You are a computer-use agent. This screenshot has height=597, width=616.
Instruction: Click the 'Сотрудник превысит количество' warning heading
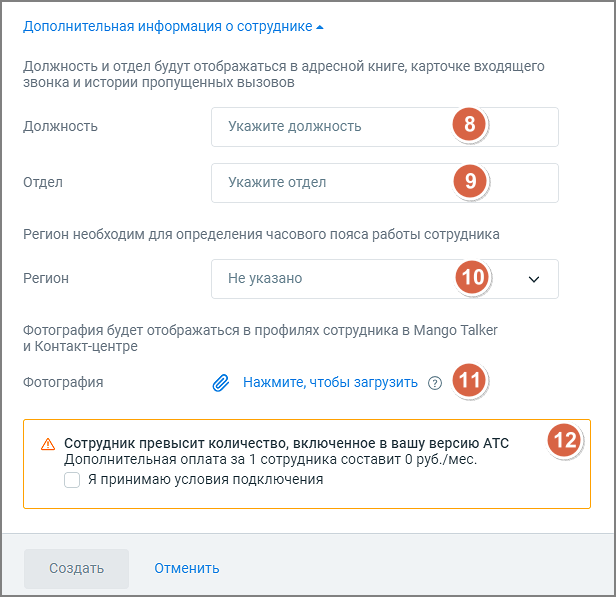(286, 443)
